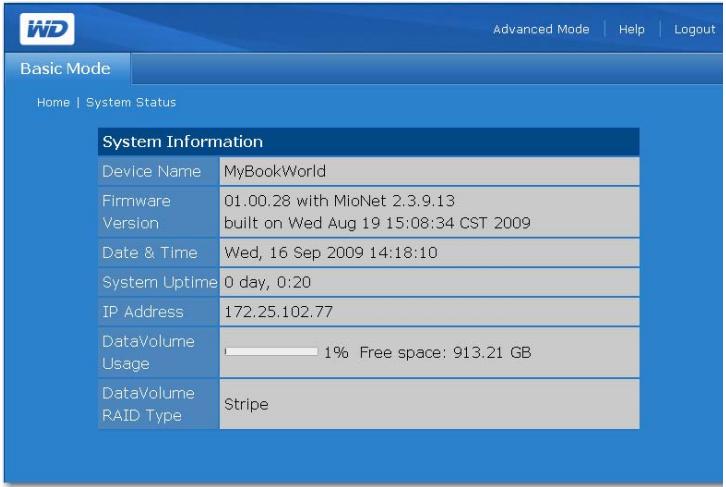Viewport: 726px width, 487px height.
Task: Click the MyBookWorld device name value
Action: [x=275, y=171]
